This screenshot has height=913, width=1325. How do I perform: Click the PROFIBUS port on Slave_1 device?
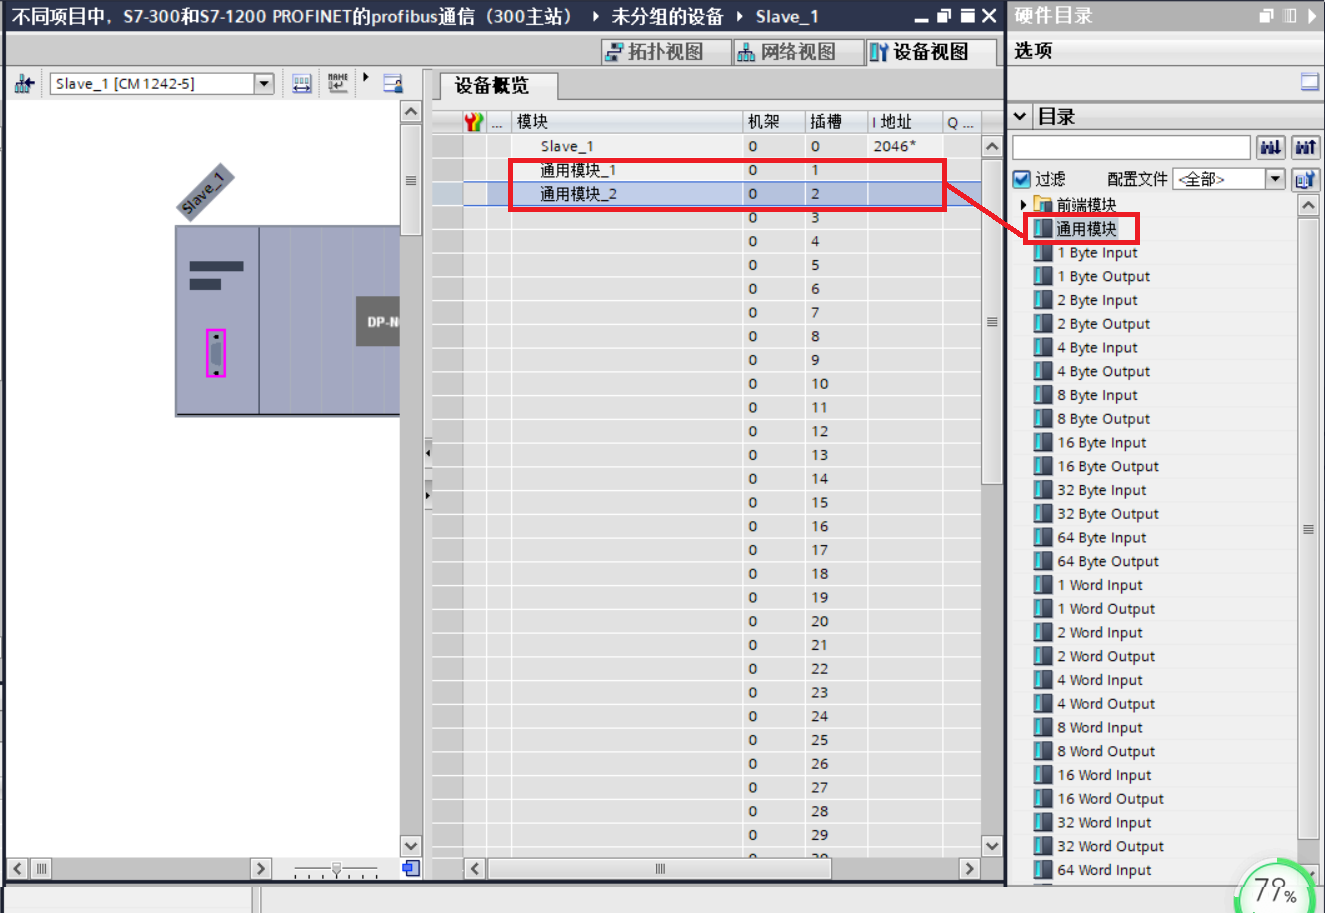(216, 353)
